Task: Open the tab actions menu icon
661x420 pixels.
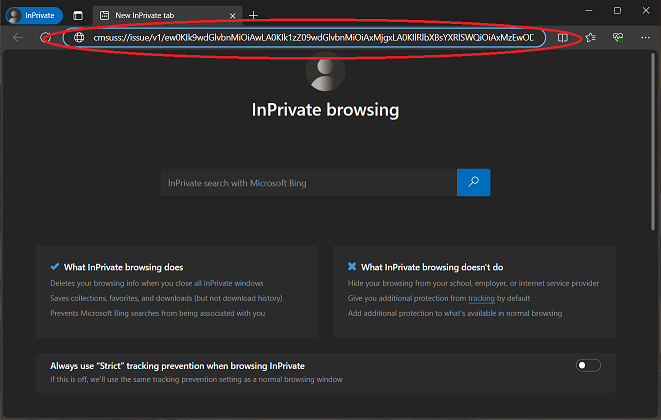Action: [78, 16]
